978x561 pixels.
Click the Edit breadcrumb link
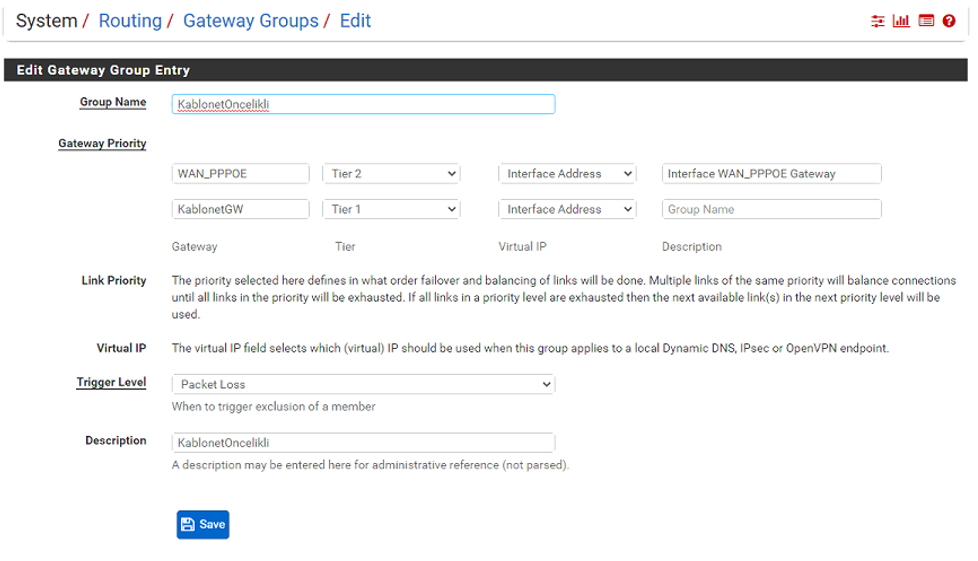click(x=355, y=21)
